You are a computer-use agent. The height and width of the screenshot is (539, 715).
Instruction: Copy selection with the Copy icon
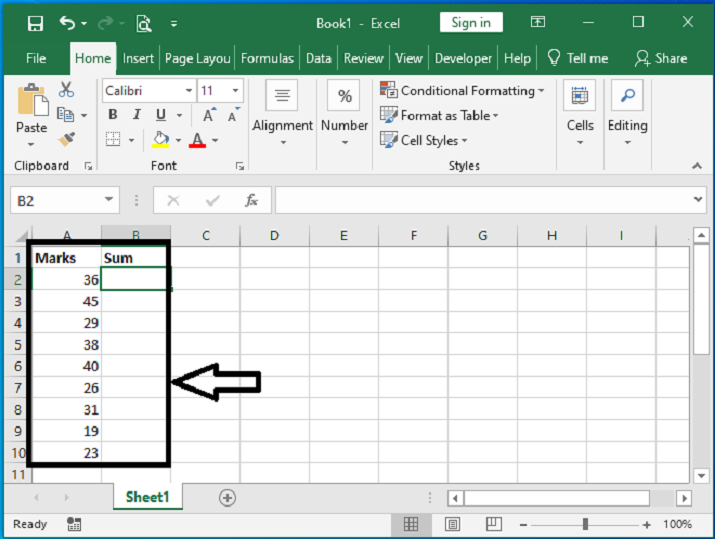coord(65,114)
